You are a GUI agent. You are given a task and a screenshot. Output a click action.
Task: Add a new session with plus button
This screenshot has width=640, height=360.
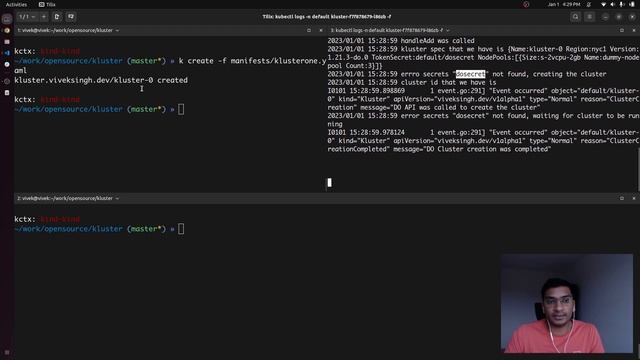[x=44, y=17]
